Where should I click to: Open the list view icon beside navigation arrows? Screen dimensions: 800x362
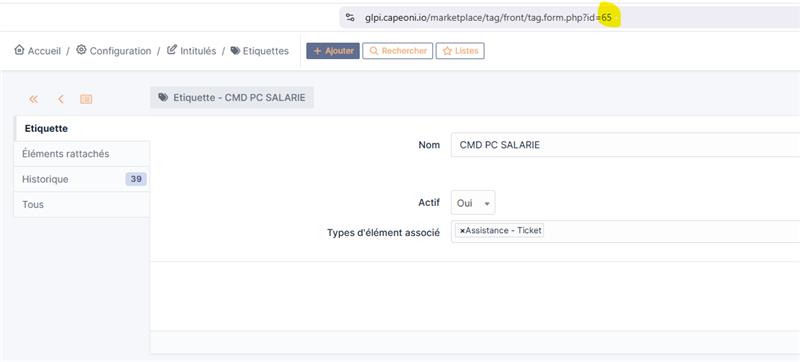pos(86,99)
